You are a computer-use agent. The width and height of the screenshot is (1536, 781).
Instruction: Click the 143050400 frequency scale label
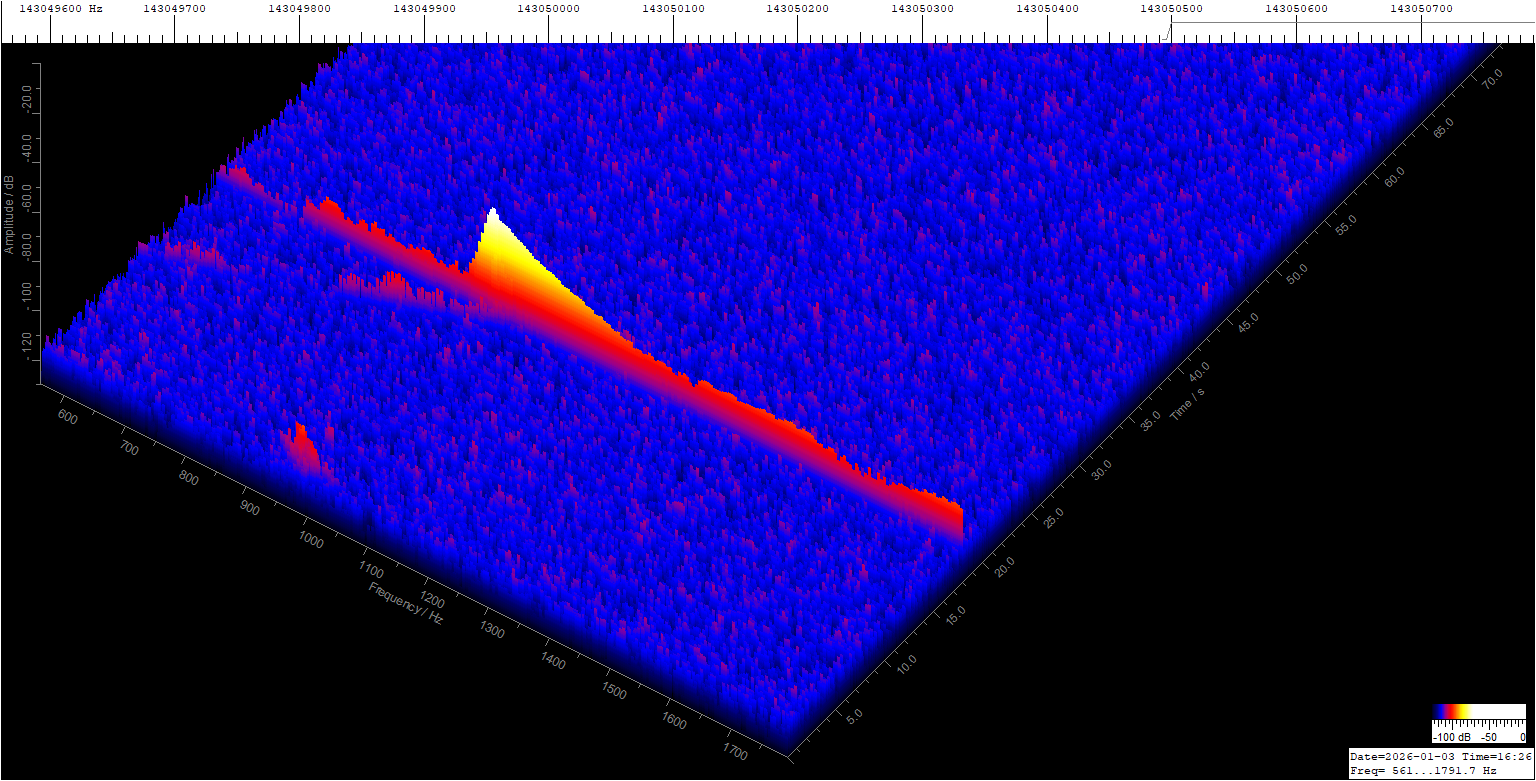point(1047,8)
